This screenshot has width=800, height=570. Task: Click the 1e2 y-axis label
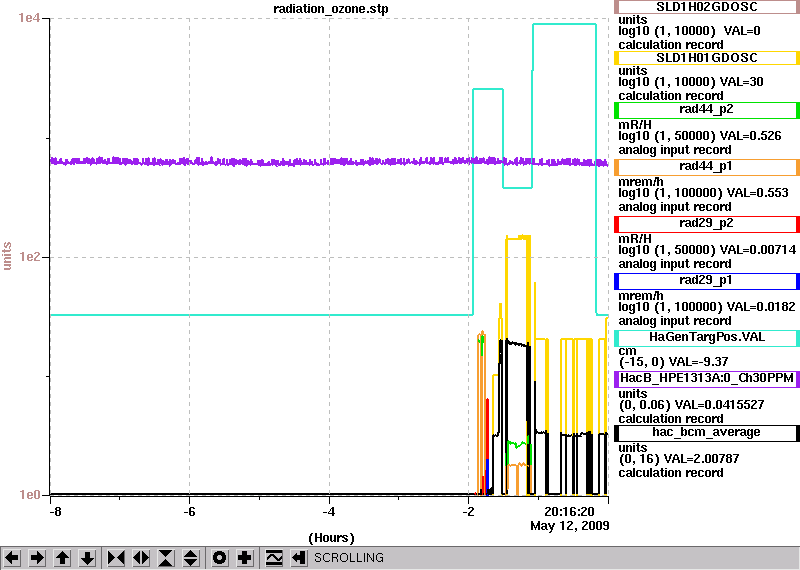point(28,256)
